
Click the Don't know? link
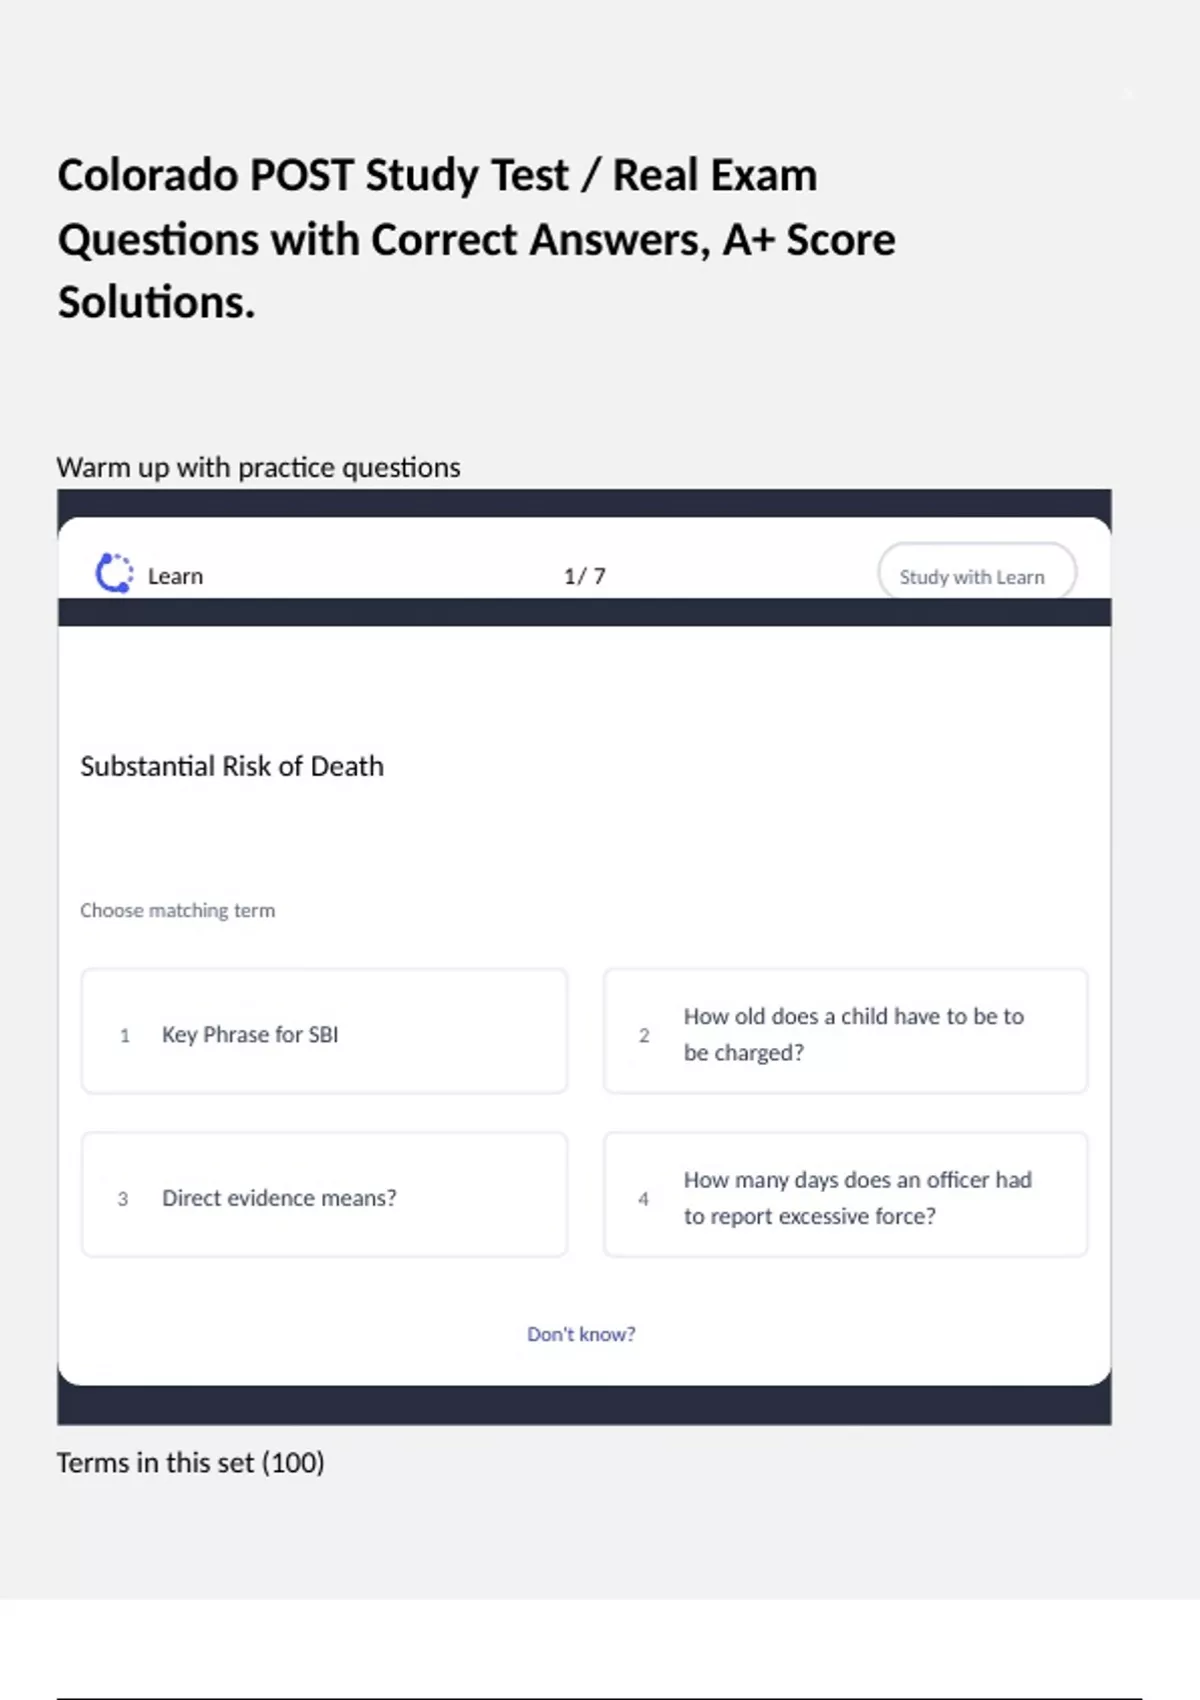coord(581,1334)
